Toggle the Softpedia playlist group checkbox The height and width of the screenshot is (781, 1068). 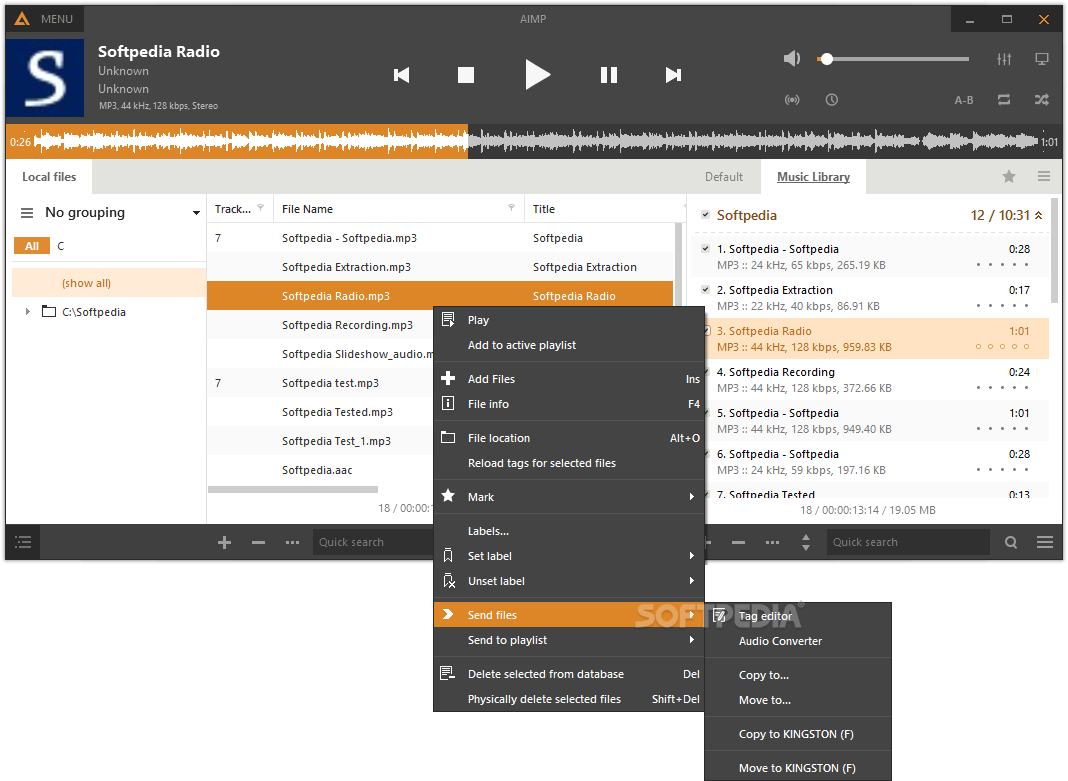pyautogui.click(x=706, y=214)
